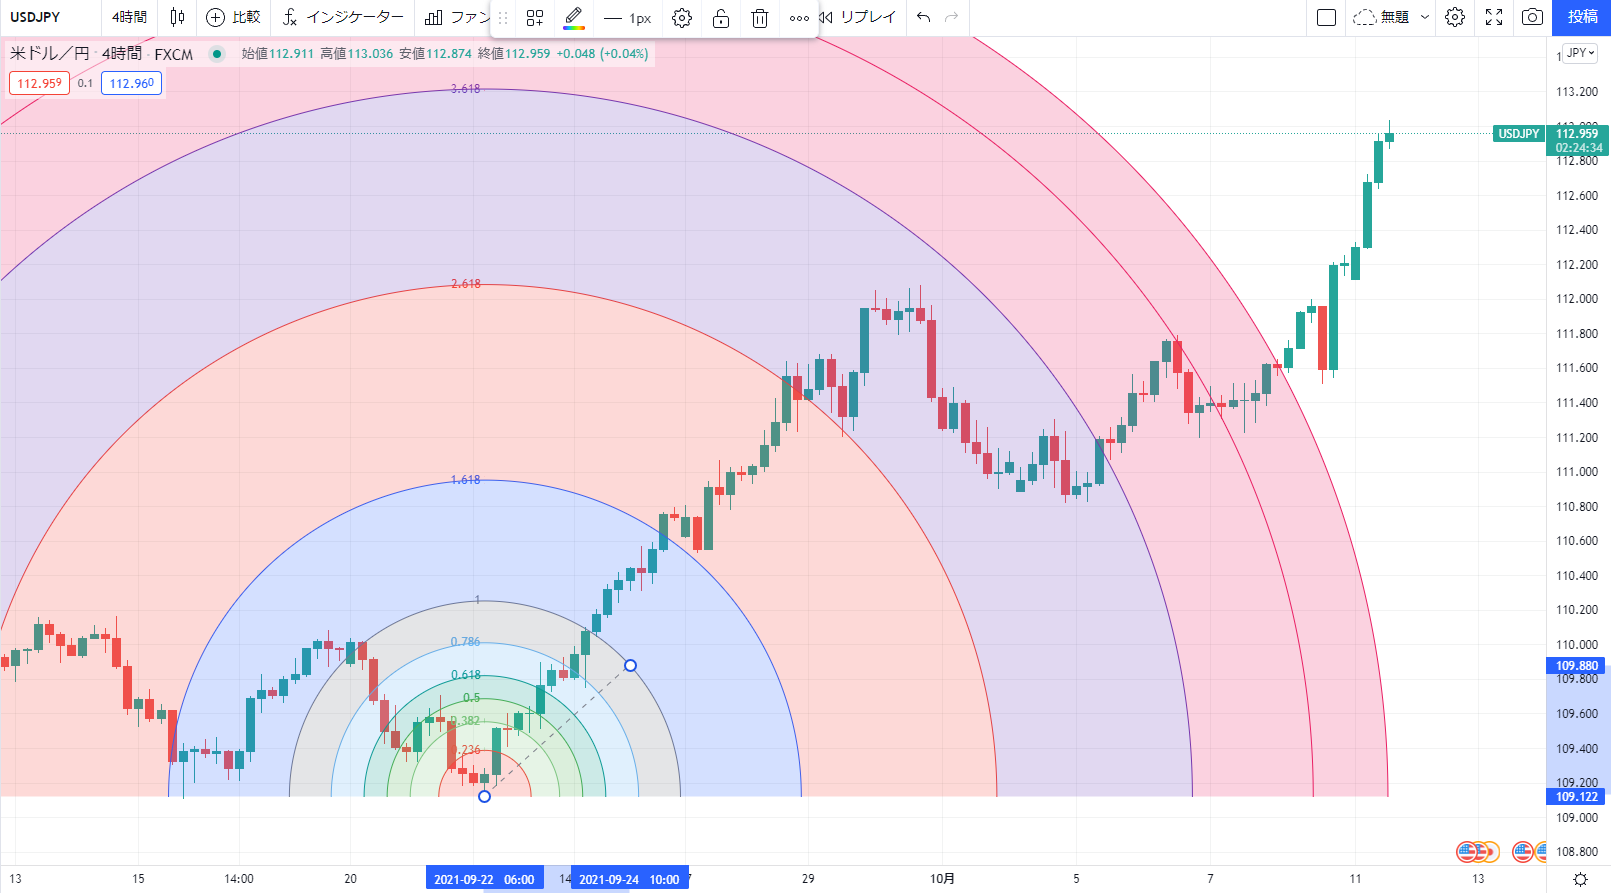Viewport: 1611px width, 893px height.
Task: Open the layout selection square icon
Action: [1327, 17]
